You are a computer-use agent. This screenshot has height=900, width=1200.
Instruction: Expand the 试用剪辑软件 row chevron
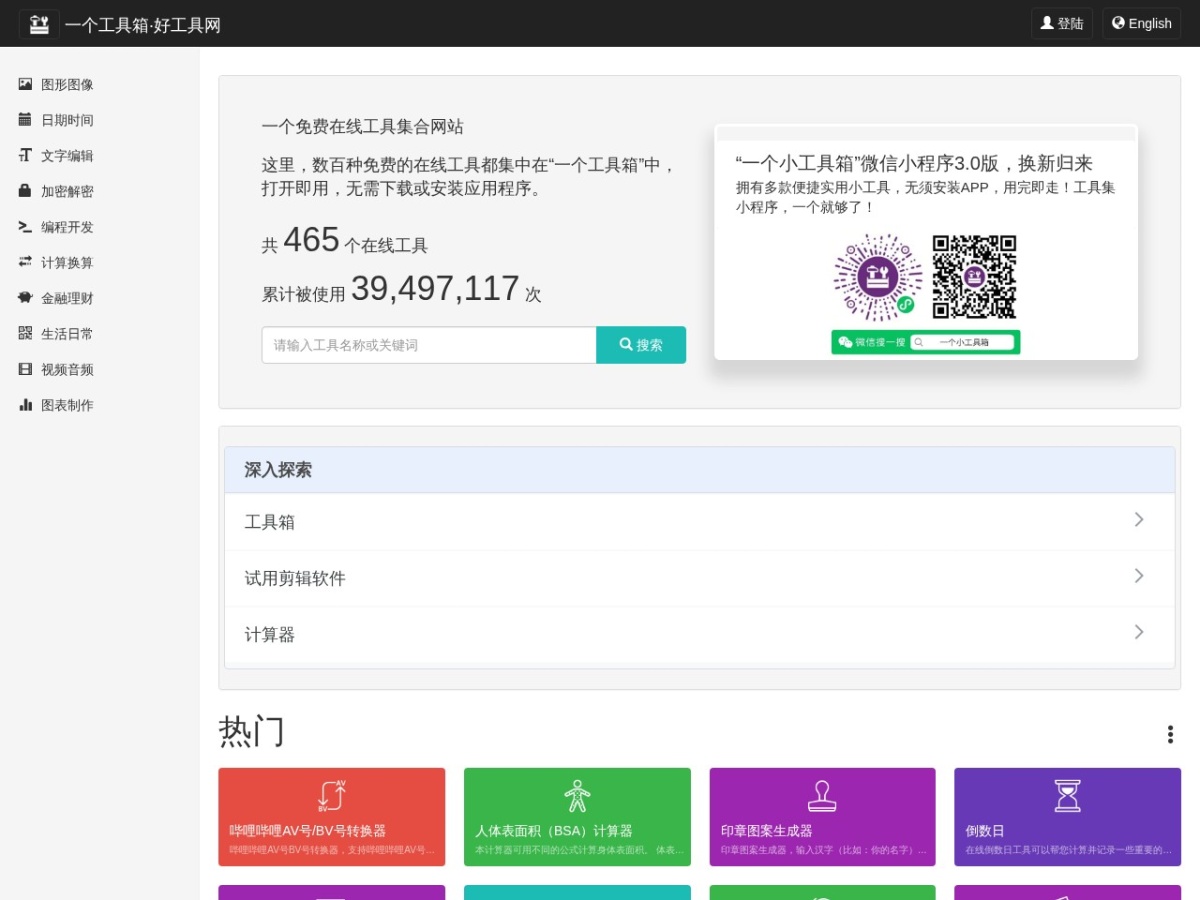[1138, 576]
